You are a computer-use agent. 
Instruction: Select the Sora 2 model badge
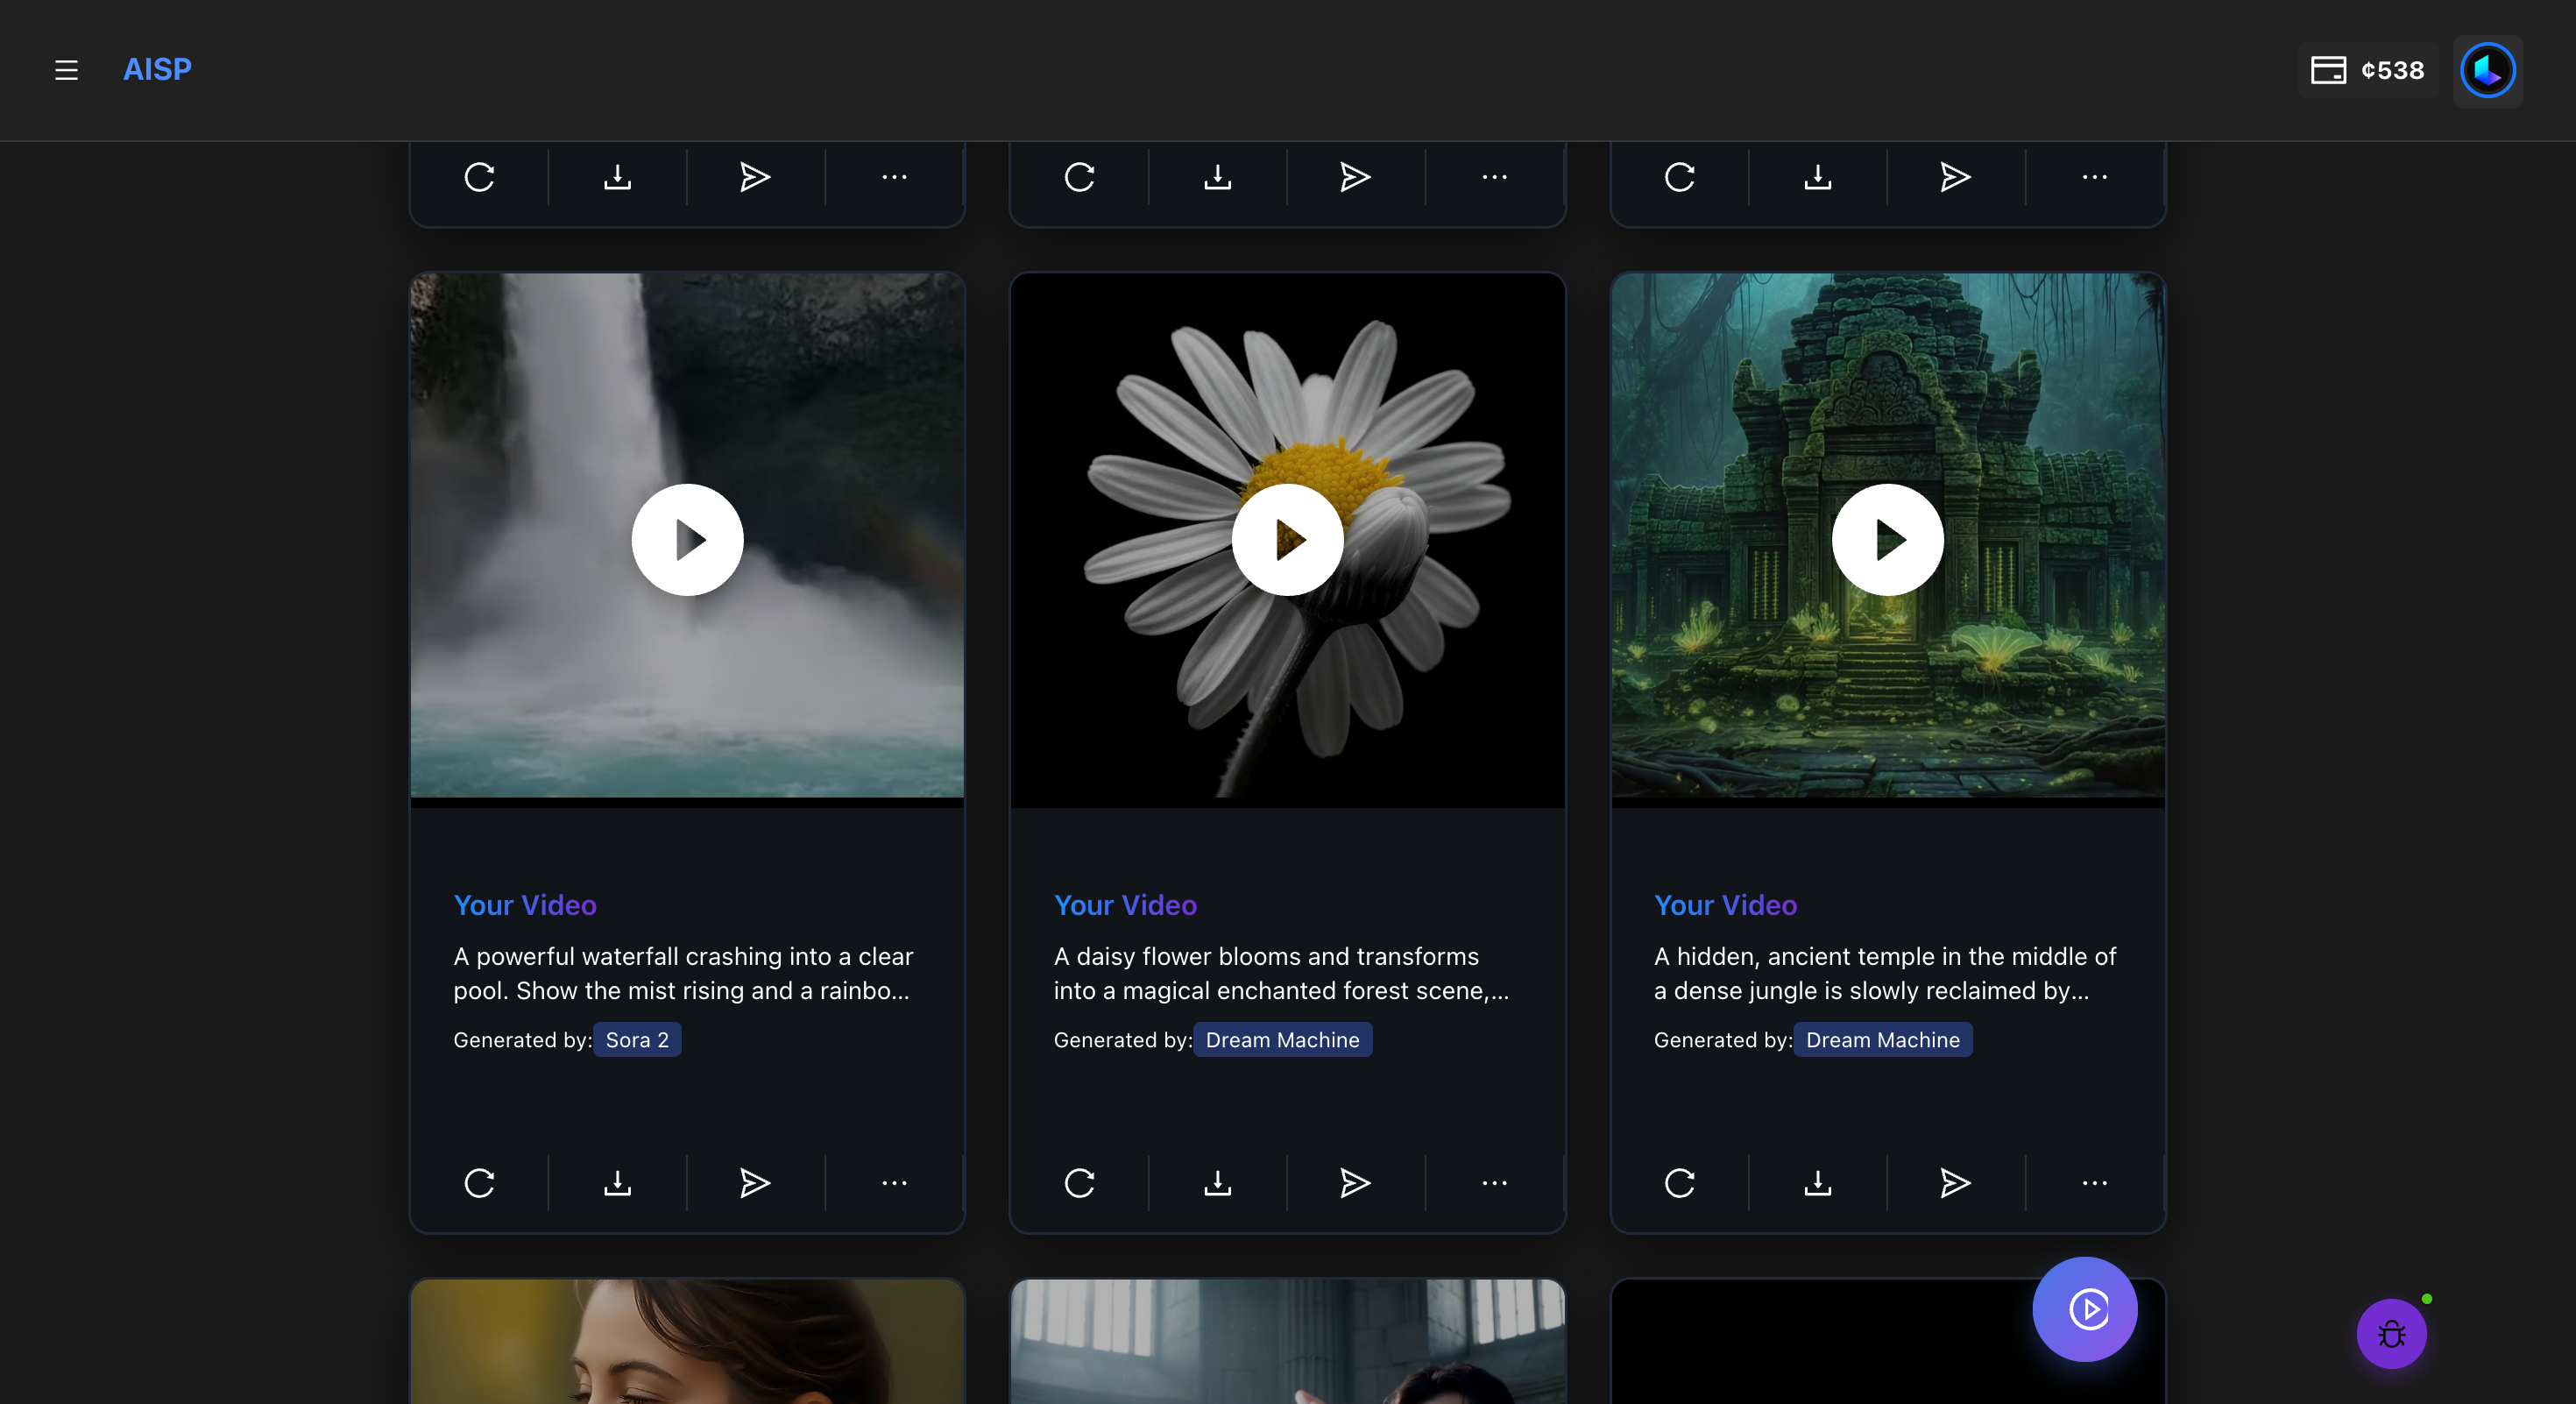click(637, 1039)
